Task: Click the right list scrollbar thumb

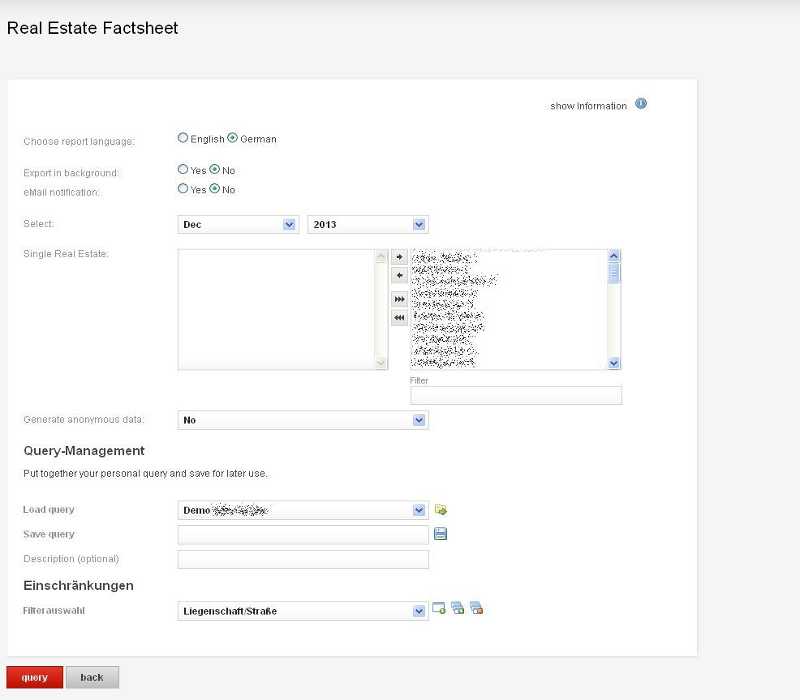Action: click(x=614, y=272)
